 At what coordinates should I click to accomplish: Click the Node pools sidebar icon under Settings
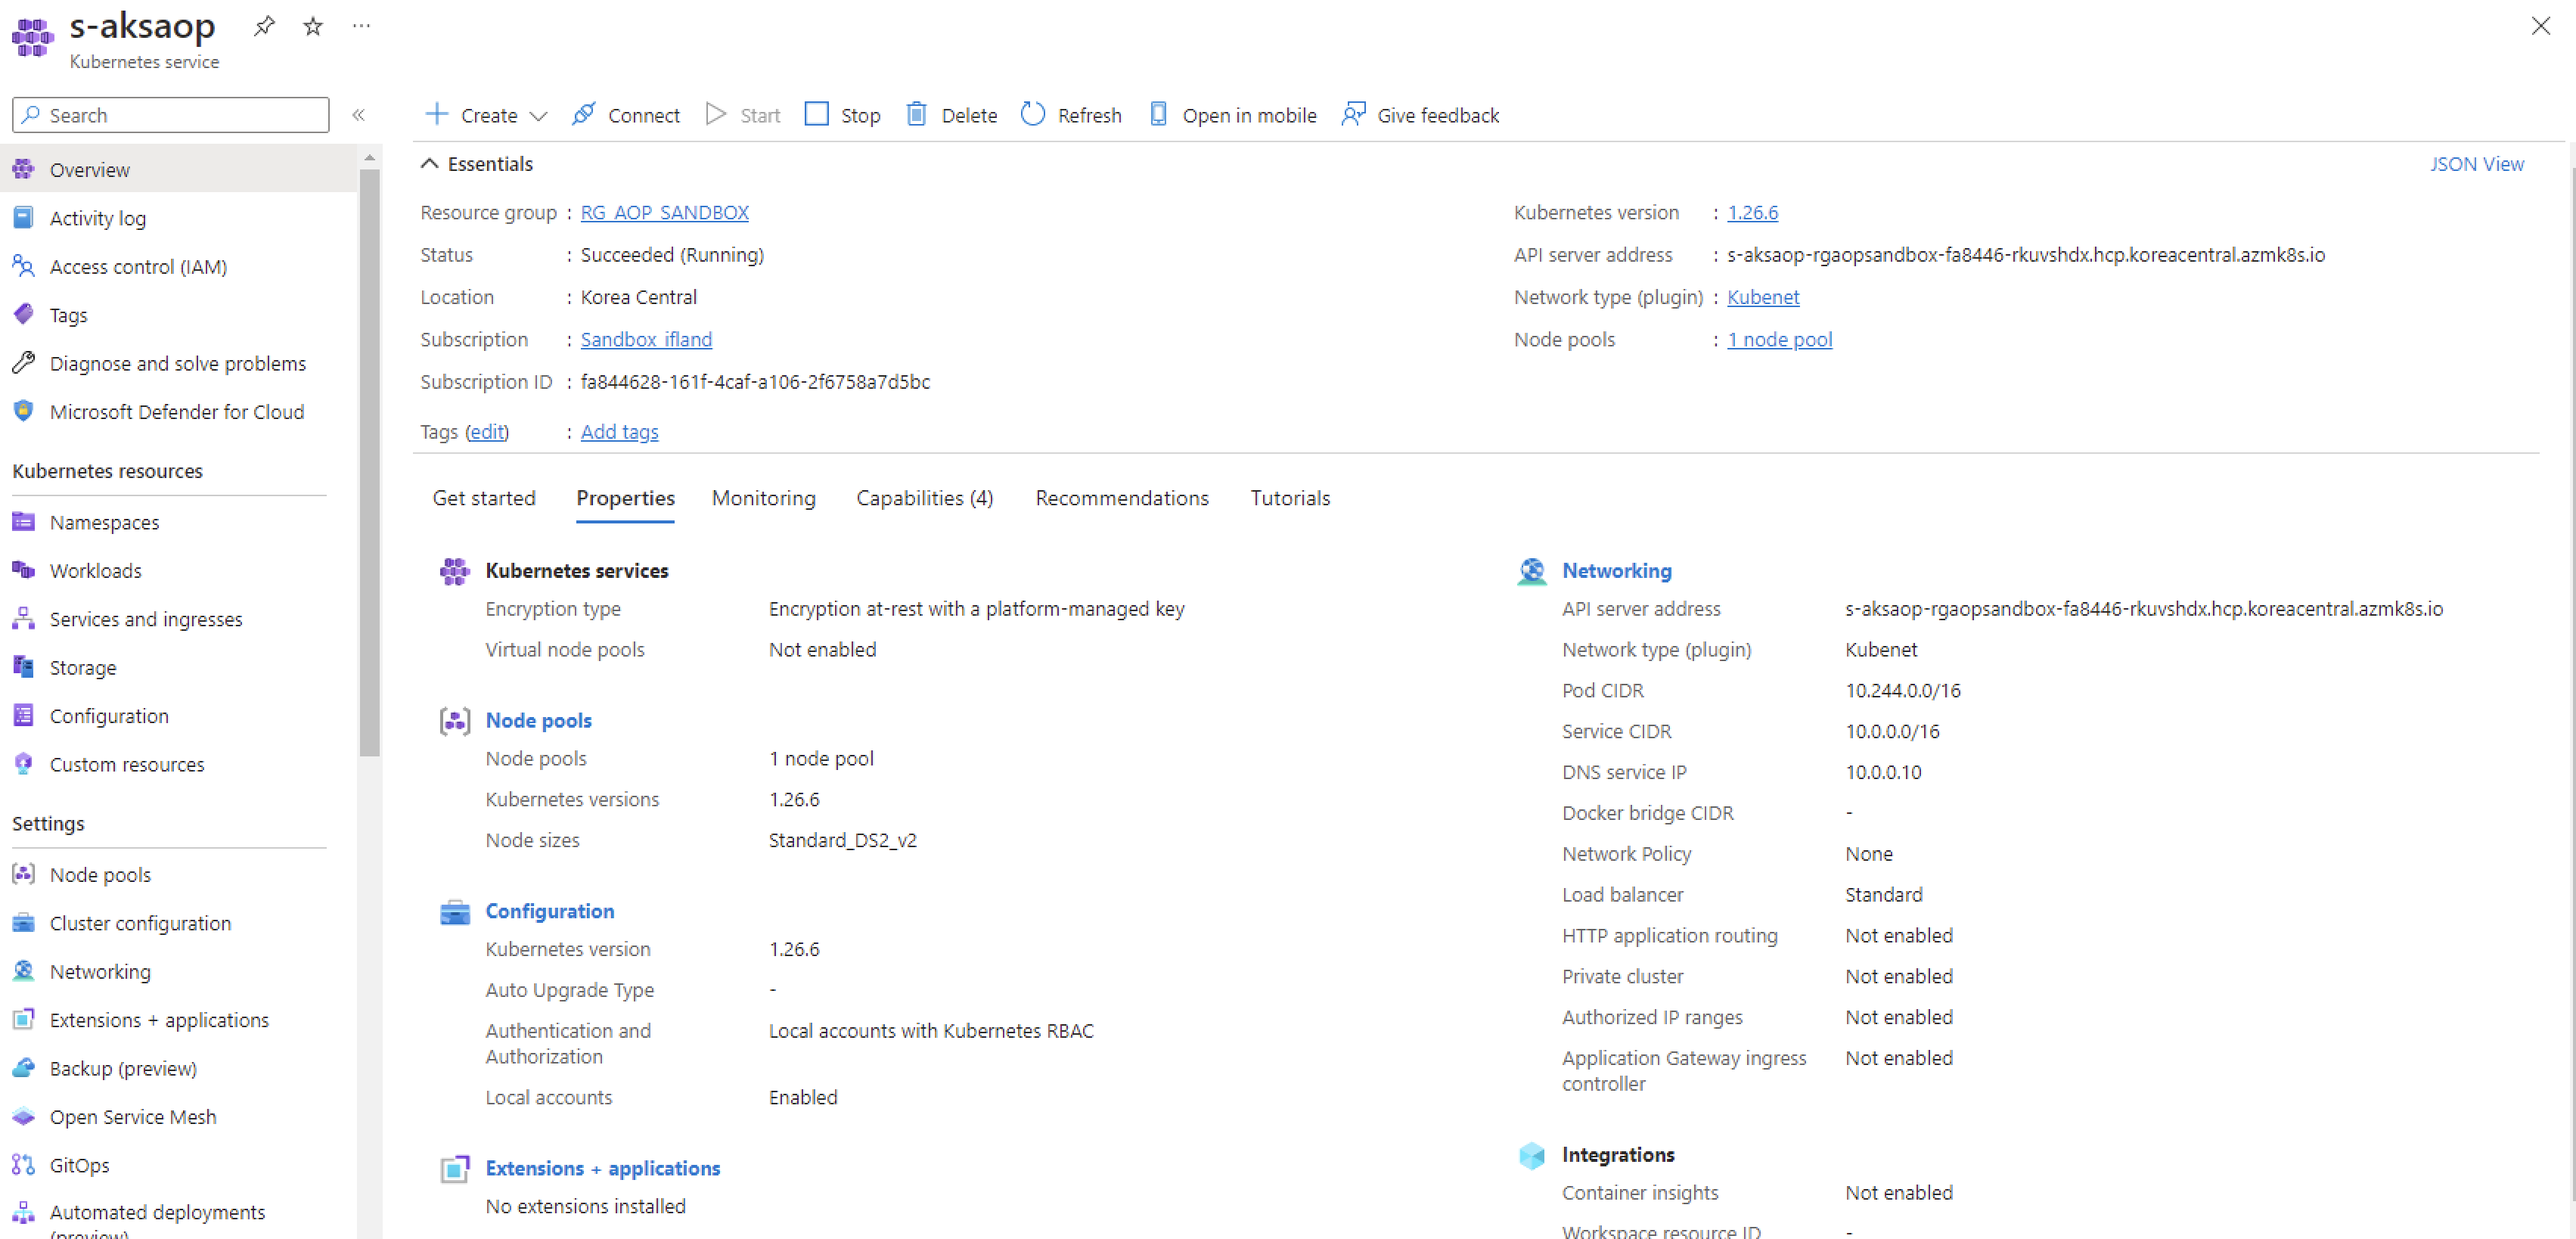click(x=23, y=874)
